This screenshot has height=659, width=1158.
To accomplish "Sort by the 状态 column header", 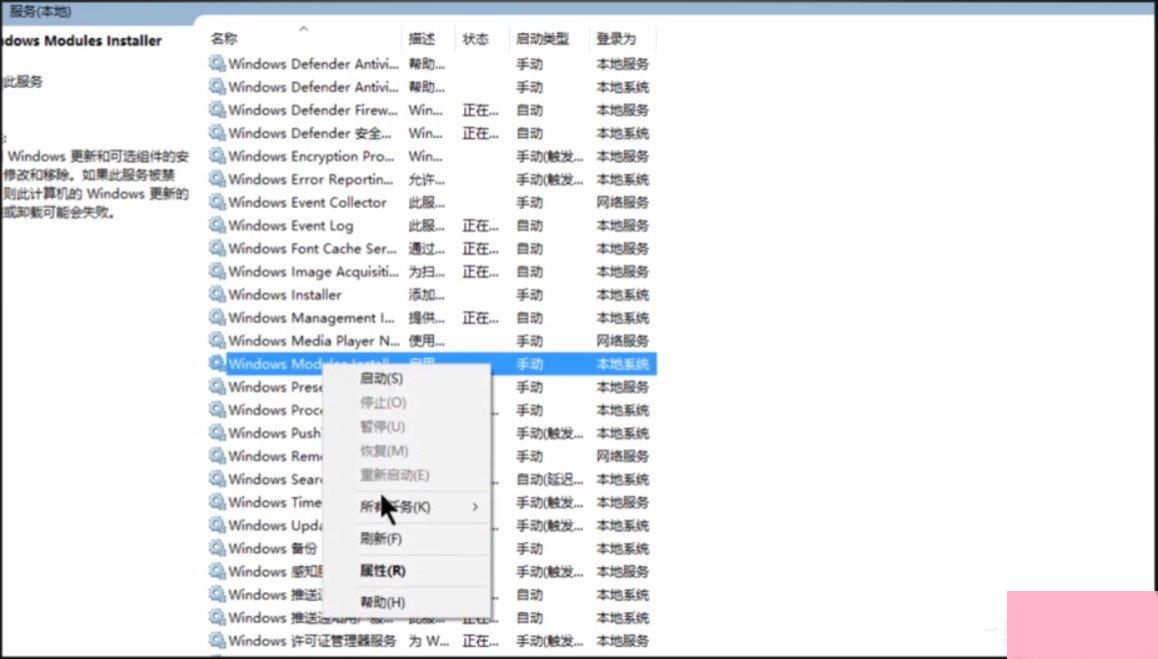I will coord(476,39).
